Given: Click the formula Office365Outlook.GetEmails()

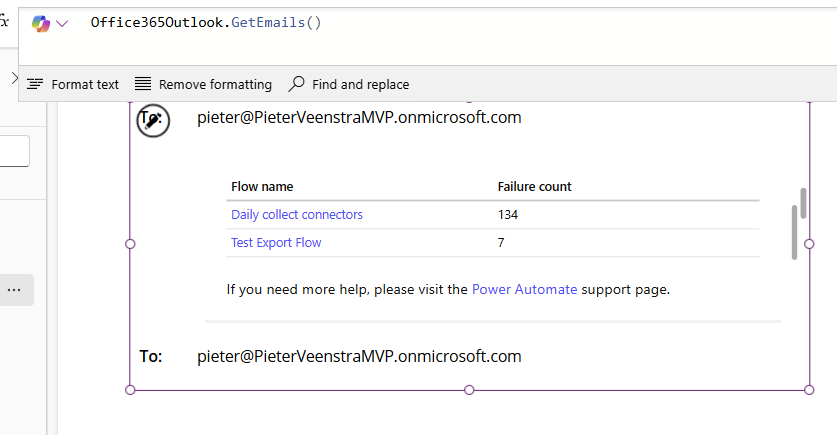Looking at the screenshot, I should [206, 22].
